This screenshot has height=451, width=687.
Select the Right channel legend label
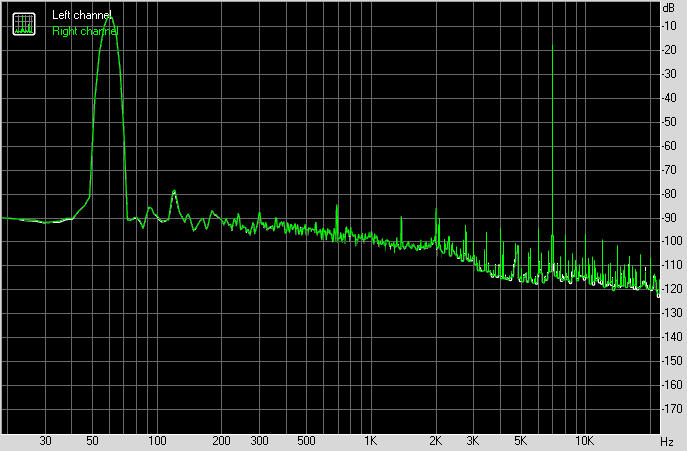click(x=85, y=31)
